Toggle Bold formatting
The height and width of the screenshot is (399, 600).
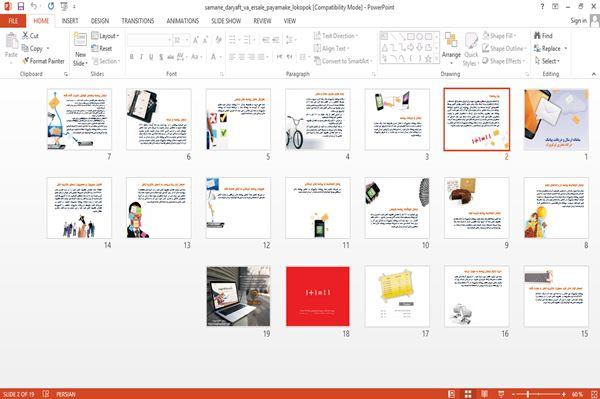(x=132, y=57)
